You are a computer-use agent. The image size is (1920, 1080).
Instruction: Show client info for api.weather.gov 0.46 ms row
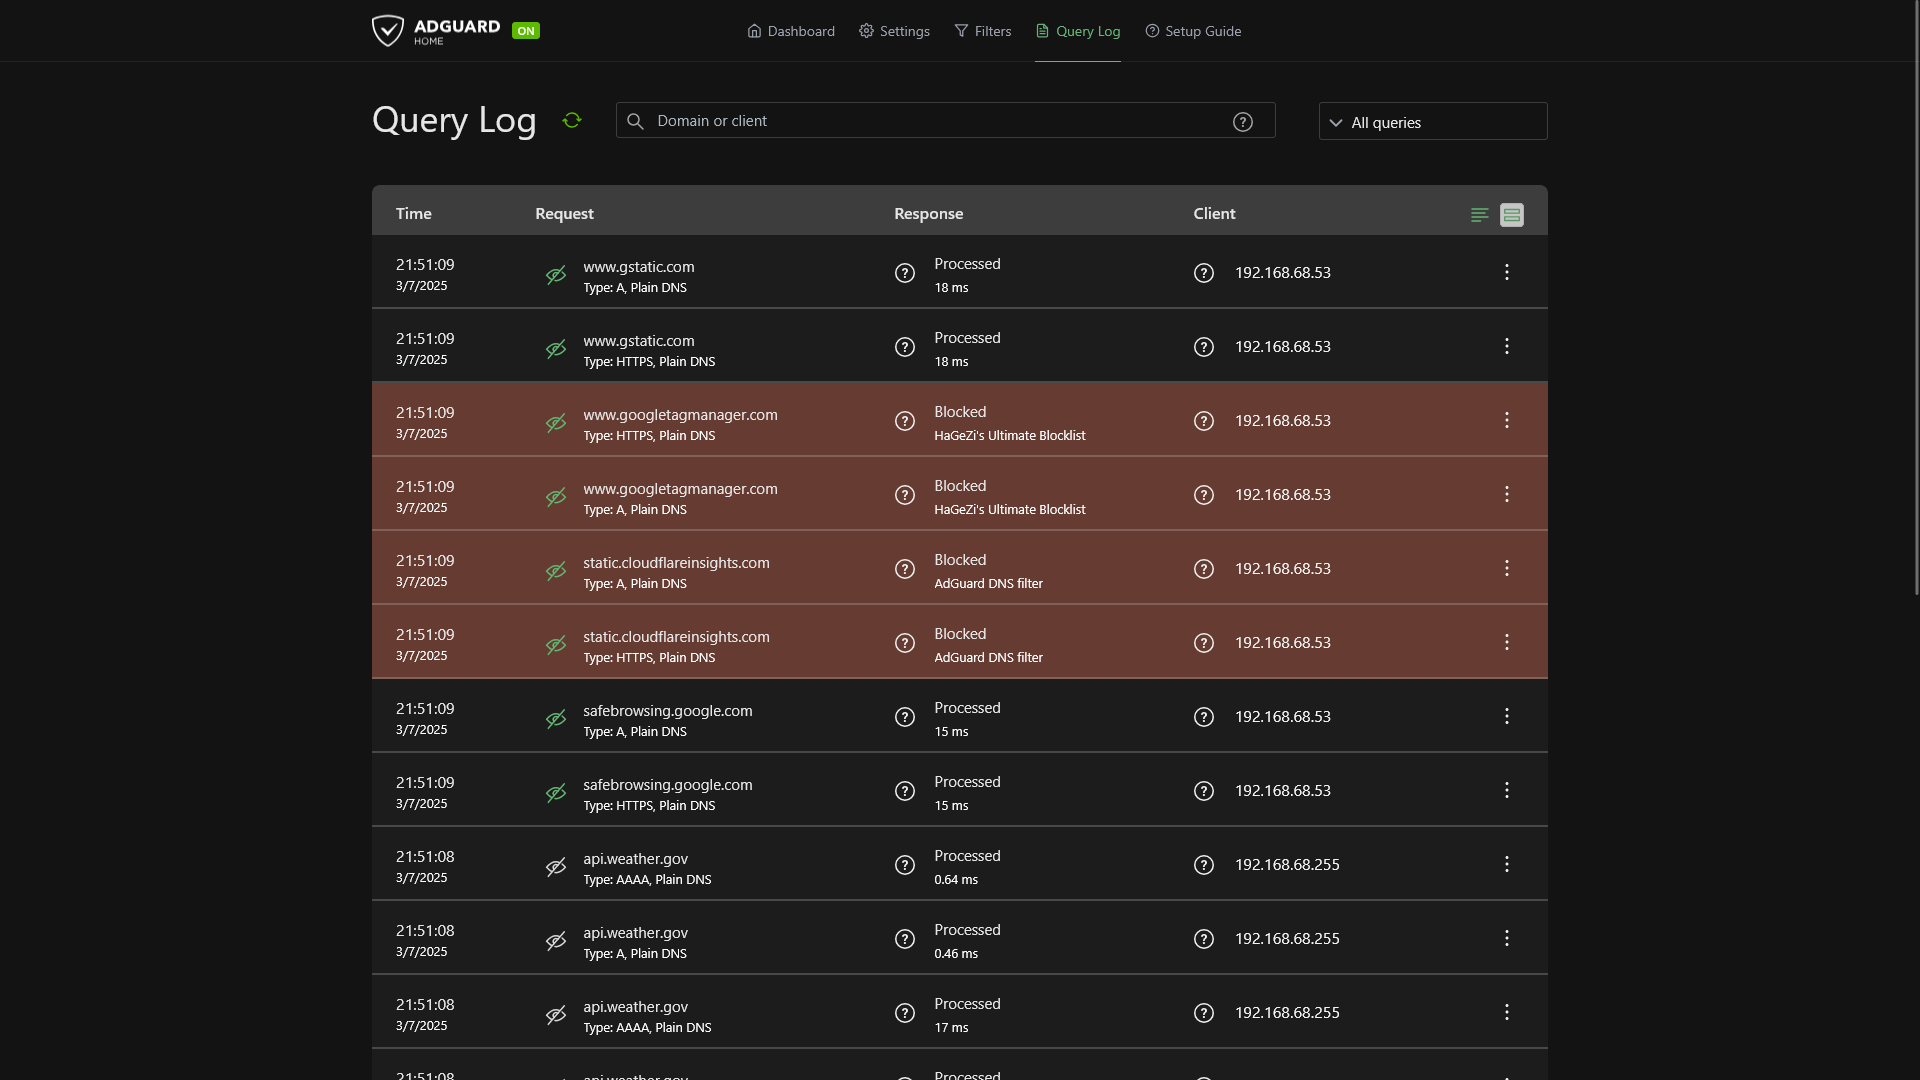coord(1204,939)
